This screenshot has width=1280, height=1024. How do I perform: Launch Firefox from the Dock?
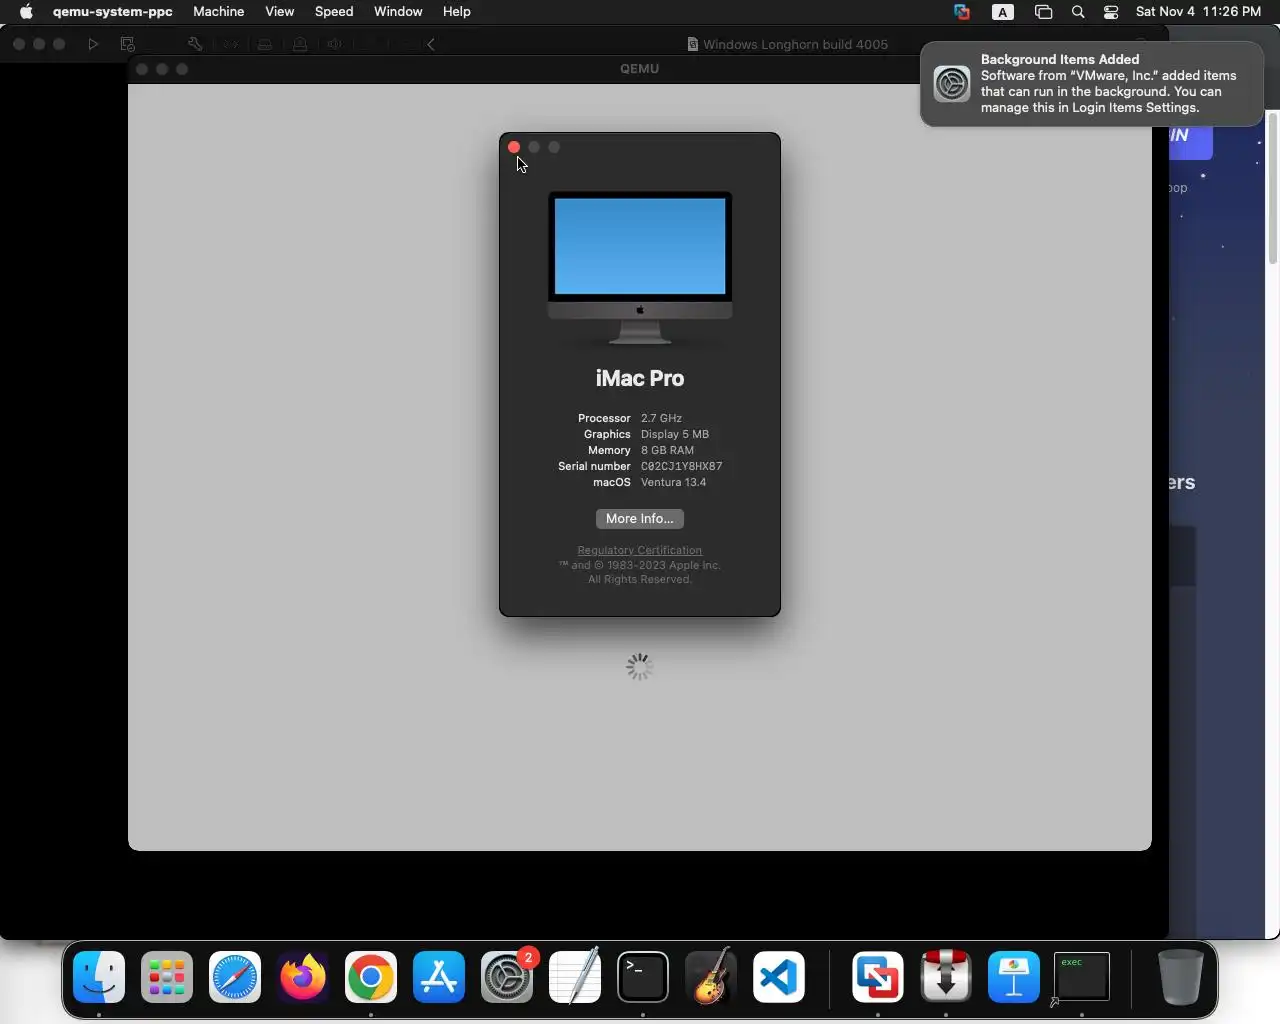click(x=303, y=977)
